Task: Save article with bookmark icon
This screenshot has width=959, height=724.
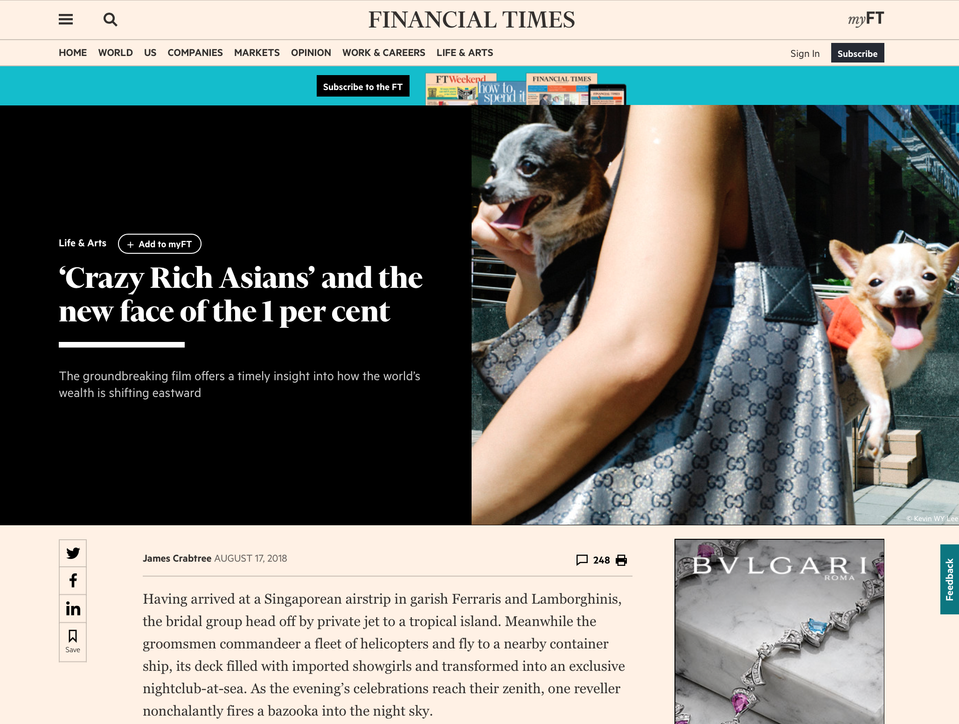Action: (73, 641)
